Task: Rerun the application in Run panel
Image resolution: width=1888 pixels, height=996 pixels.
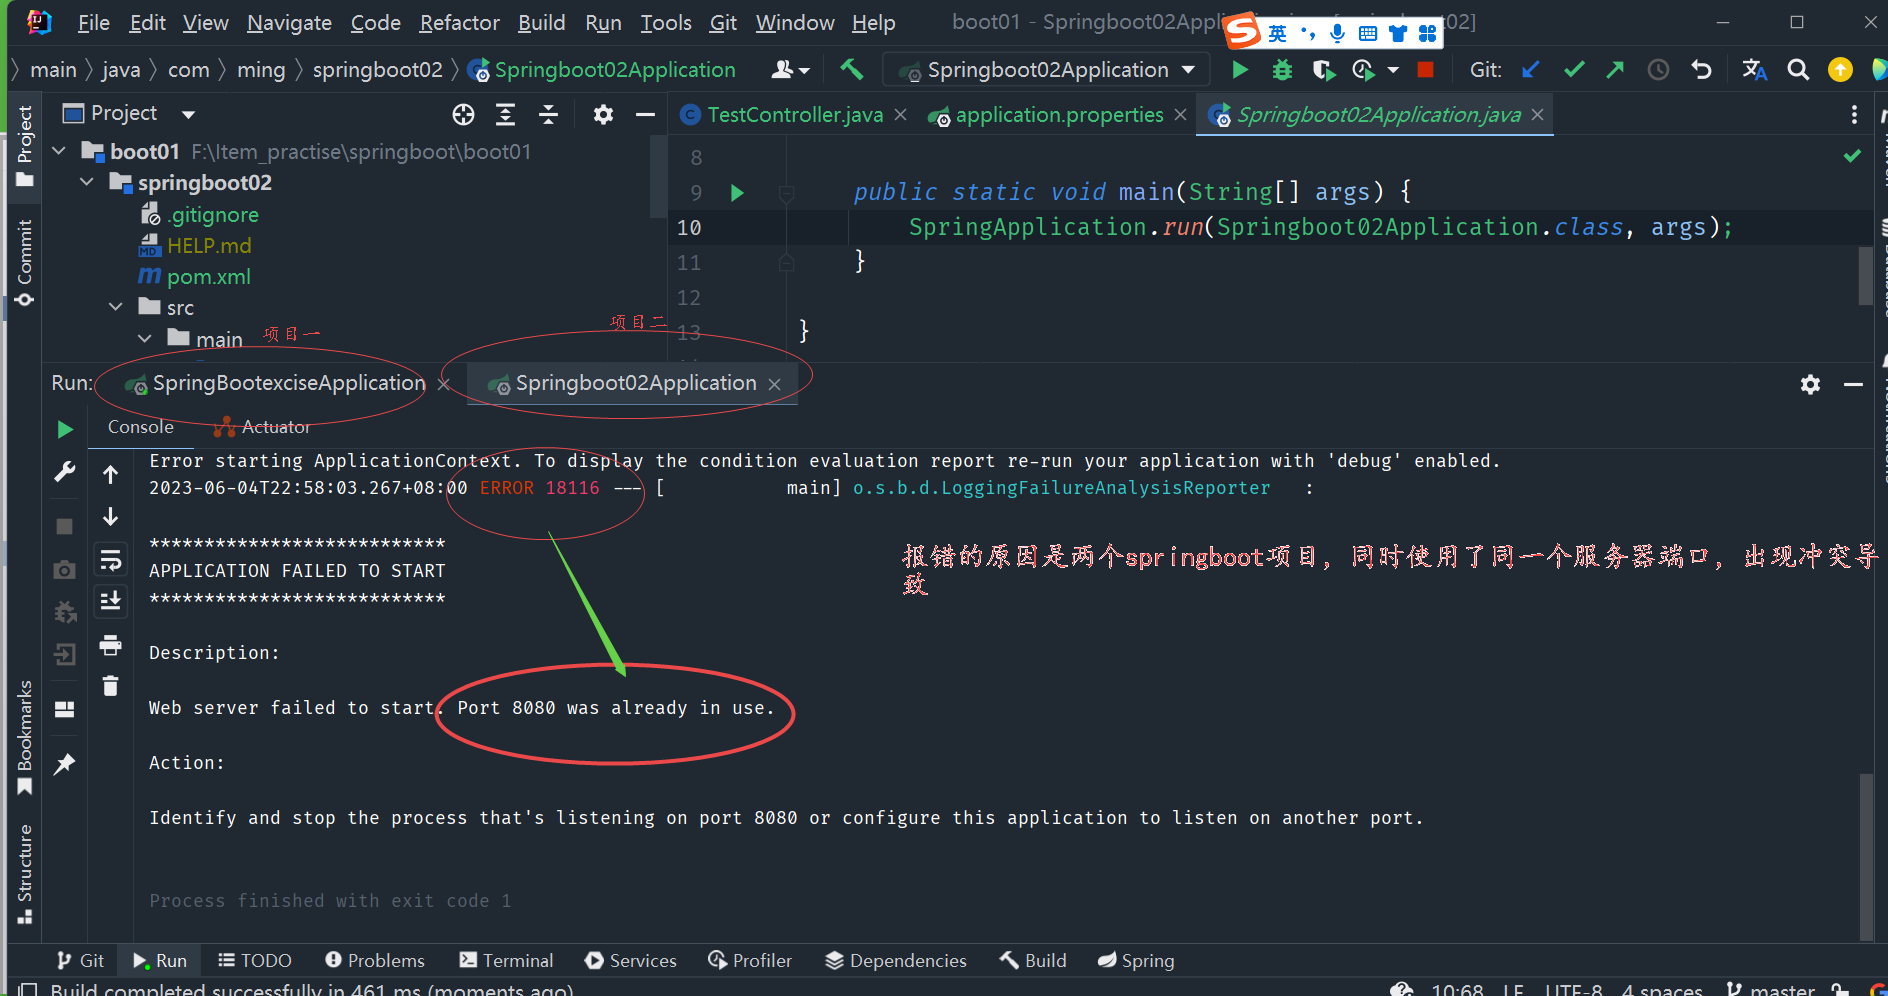Action: (x=65, y=429)
